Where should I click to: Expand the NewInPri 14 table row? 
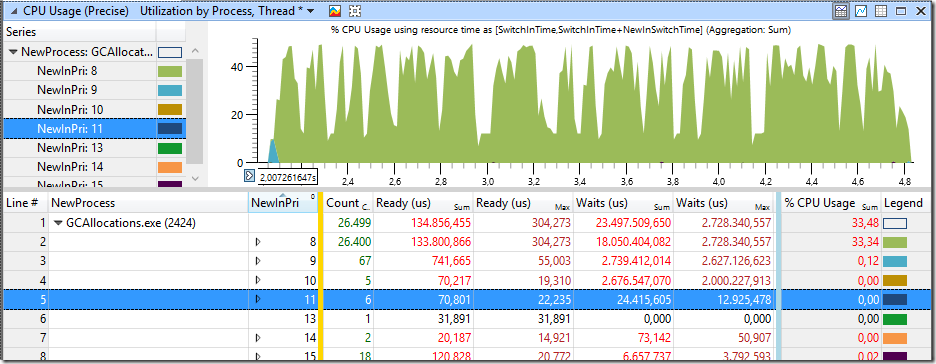coord(258,337)
